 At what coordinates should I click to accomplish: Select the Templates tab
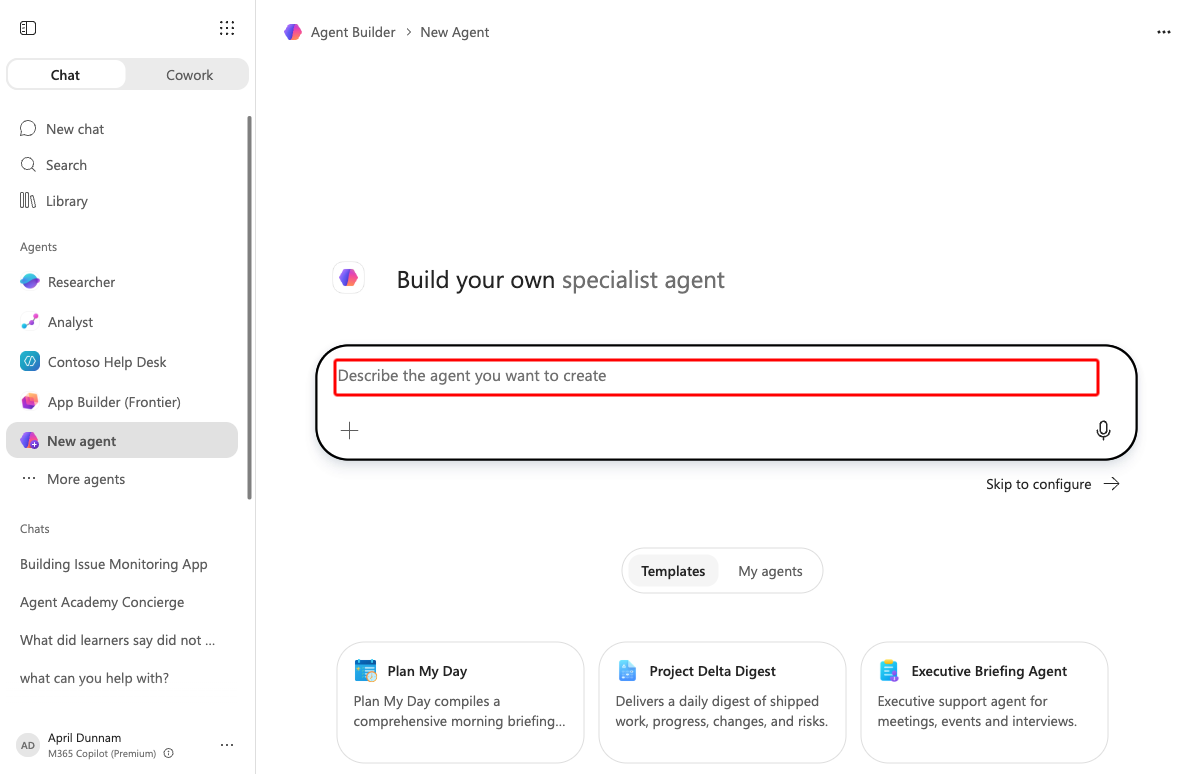pyautogui.click(x=673, y=571)
